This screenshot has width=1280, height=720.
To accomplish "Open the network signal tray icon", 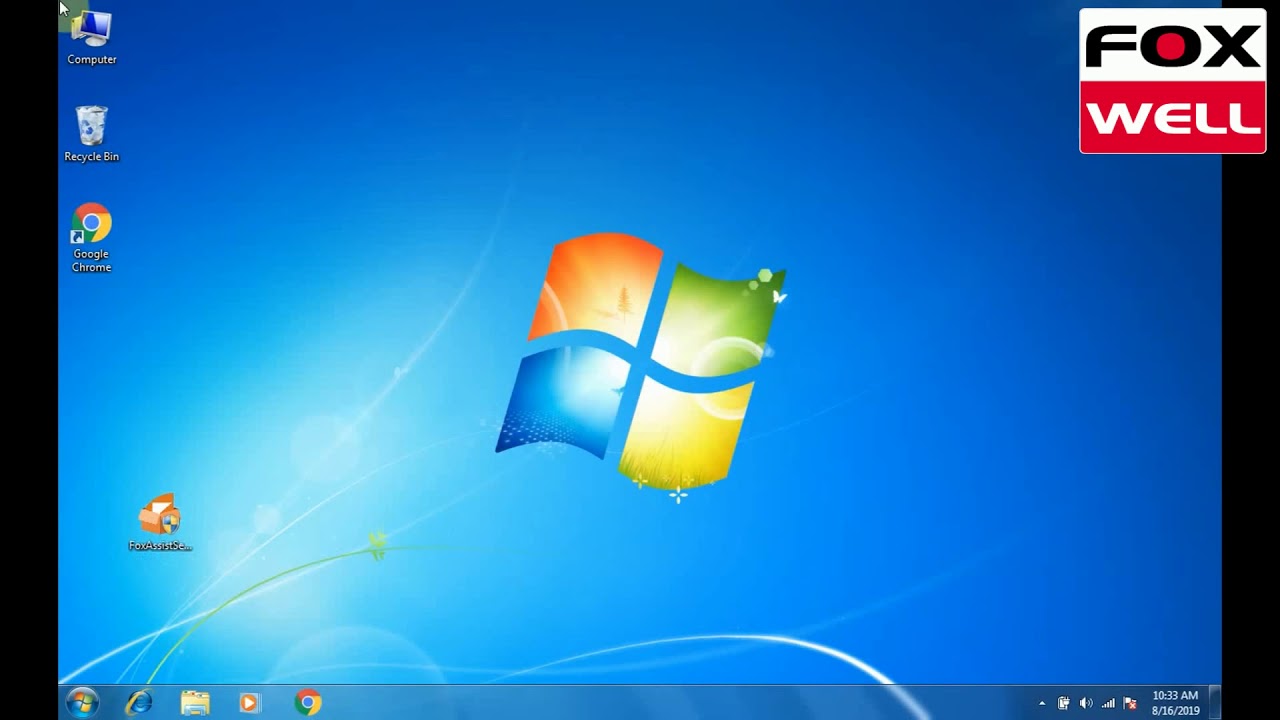I will [x=1108, y=703].
